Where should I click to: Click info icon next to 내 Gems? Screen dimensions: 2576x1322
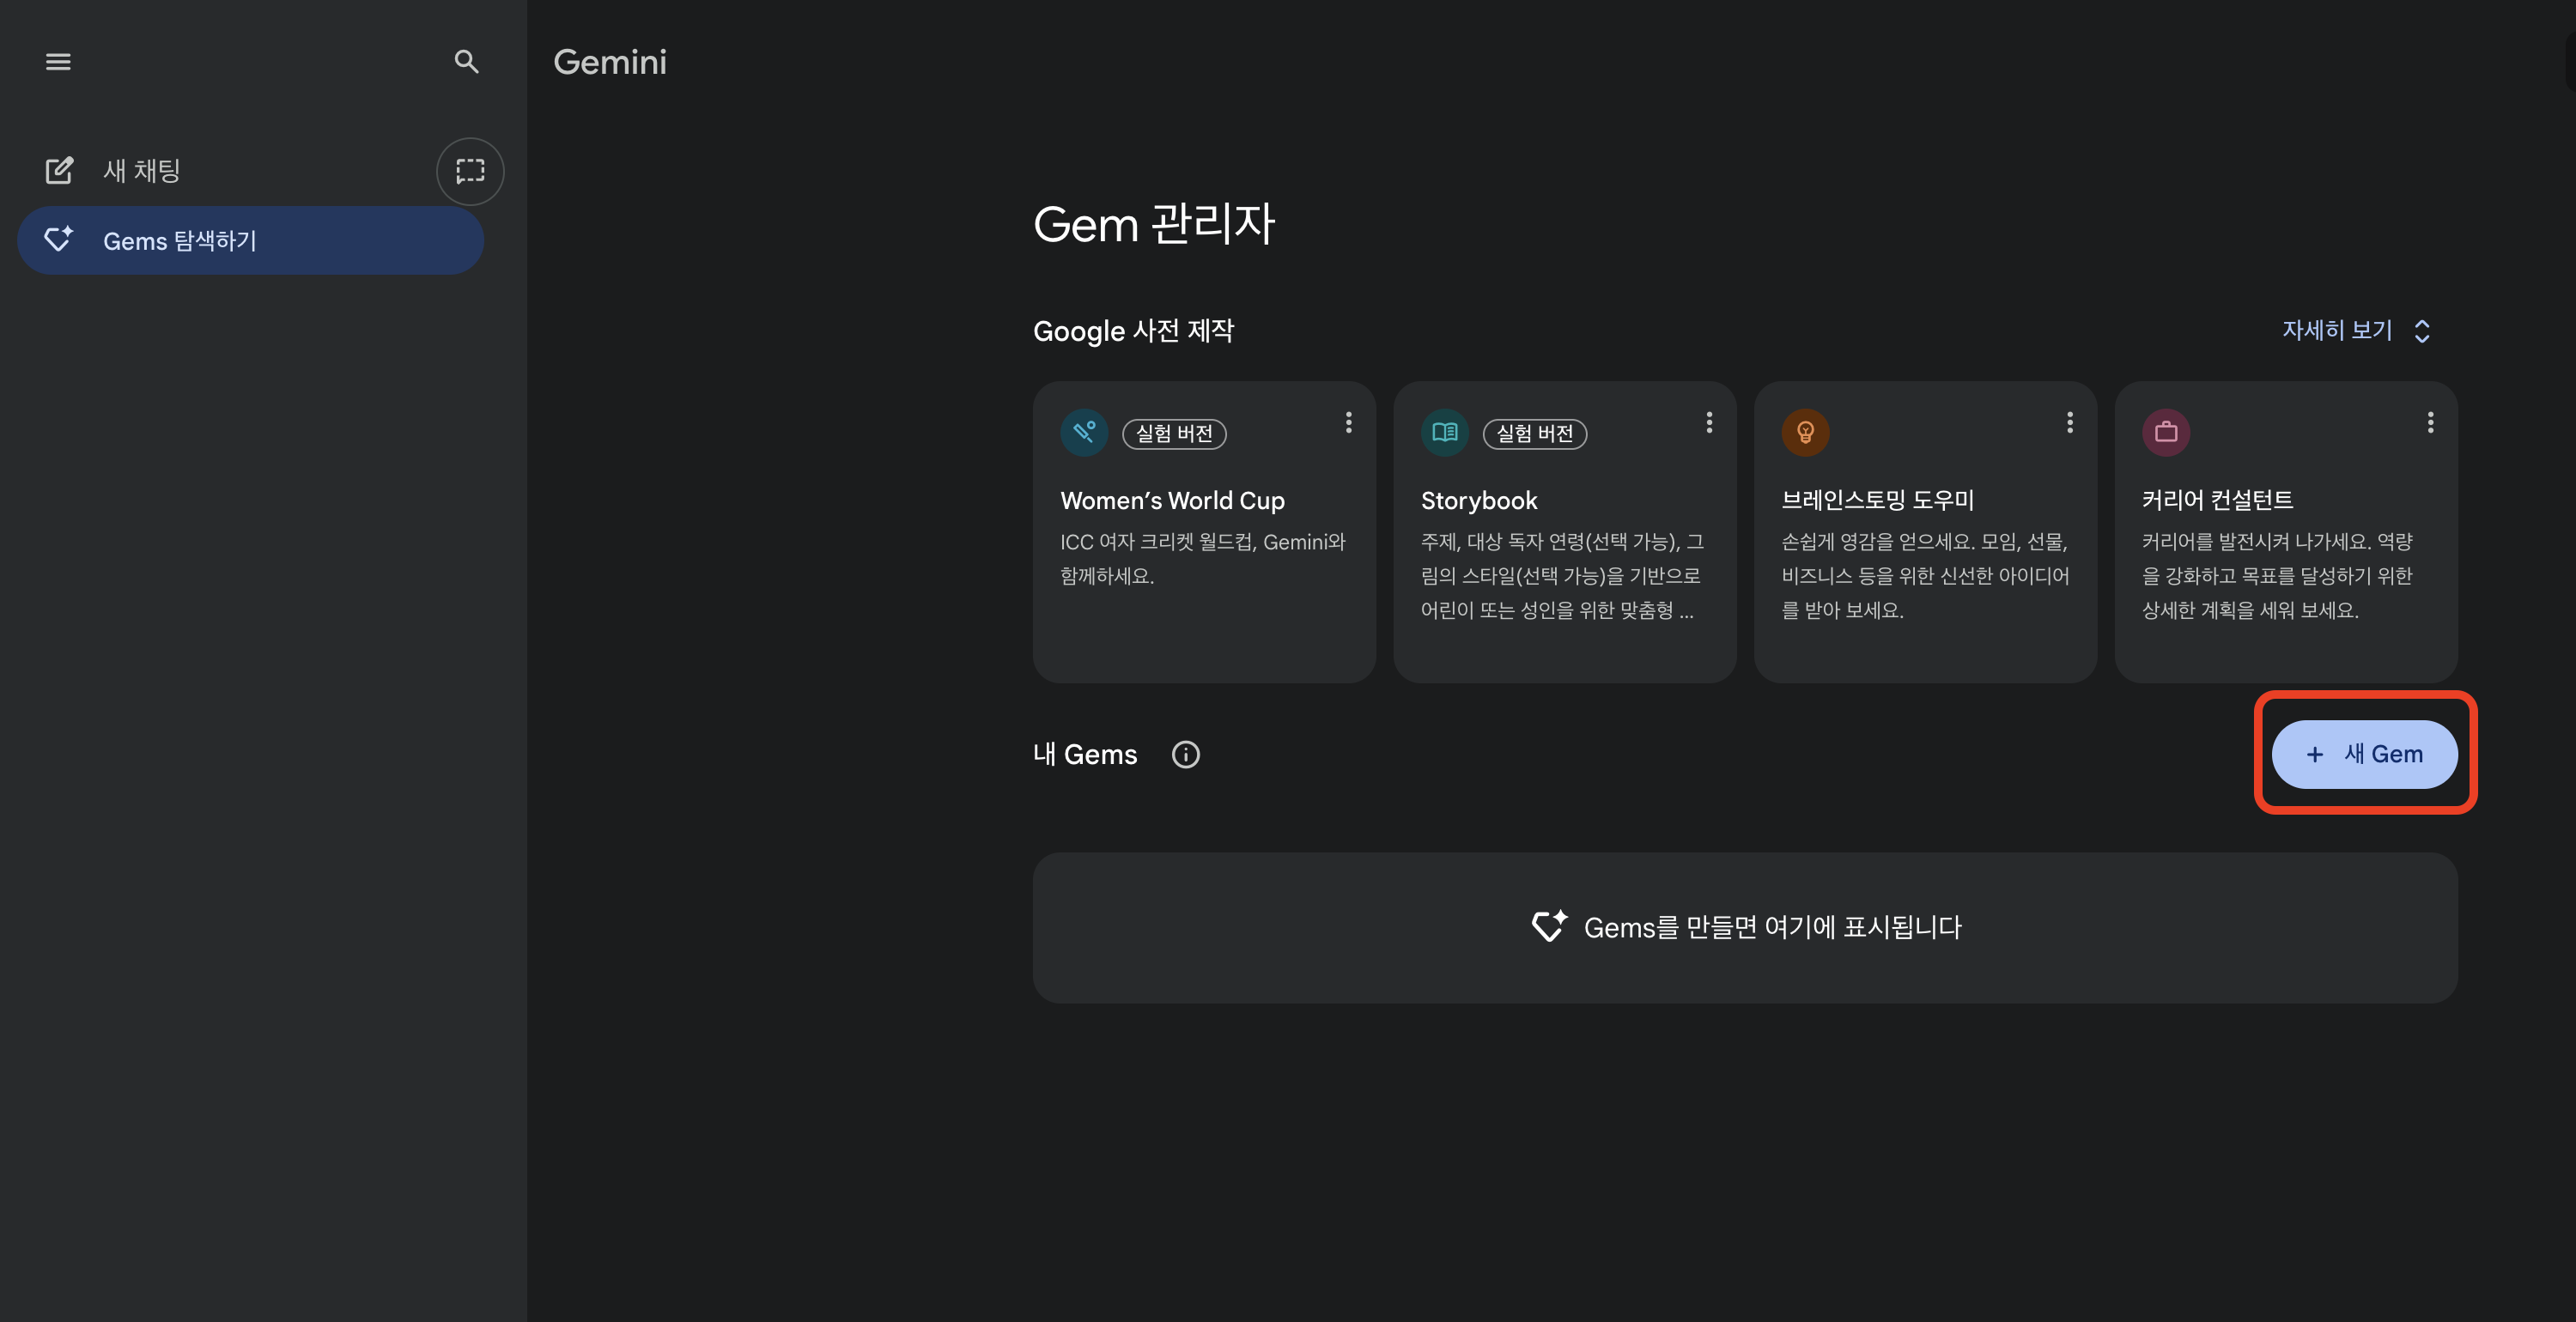[x=1185, y=754]
